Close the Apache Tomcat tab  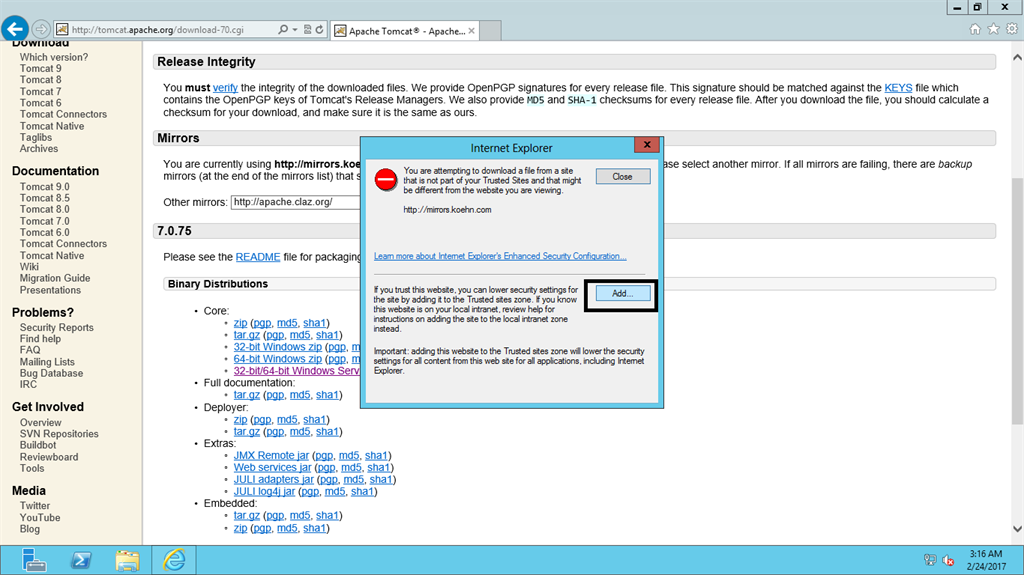[x=472, y=31]
